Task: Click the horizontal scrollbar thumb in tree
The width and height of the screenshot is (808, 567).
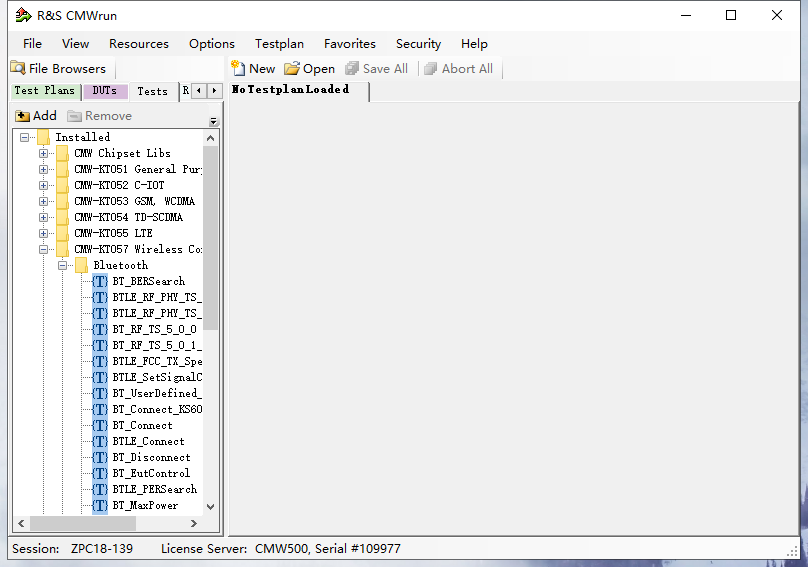Action: click(x=83, y=524)
